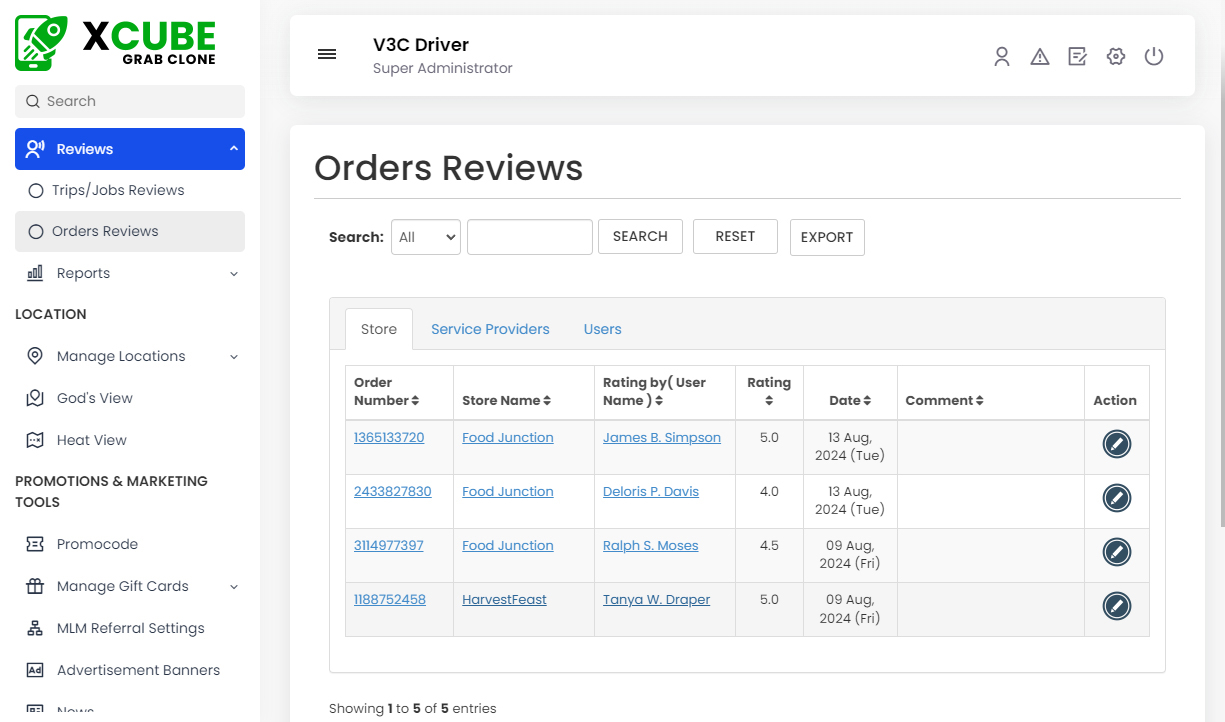Viewport: 1225px width, 722px height.
Task: Open the Super Administrator profile icon
Action: click(1002, 57)
